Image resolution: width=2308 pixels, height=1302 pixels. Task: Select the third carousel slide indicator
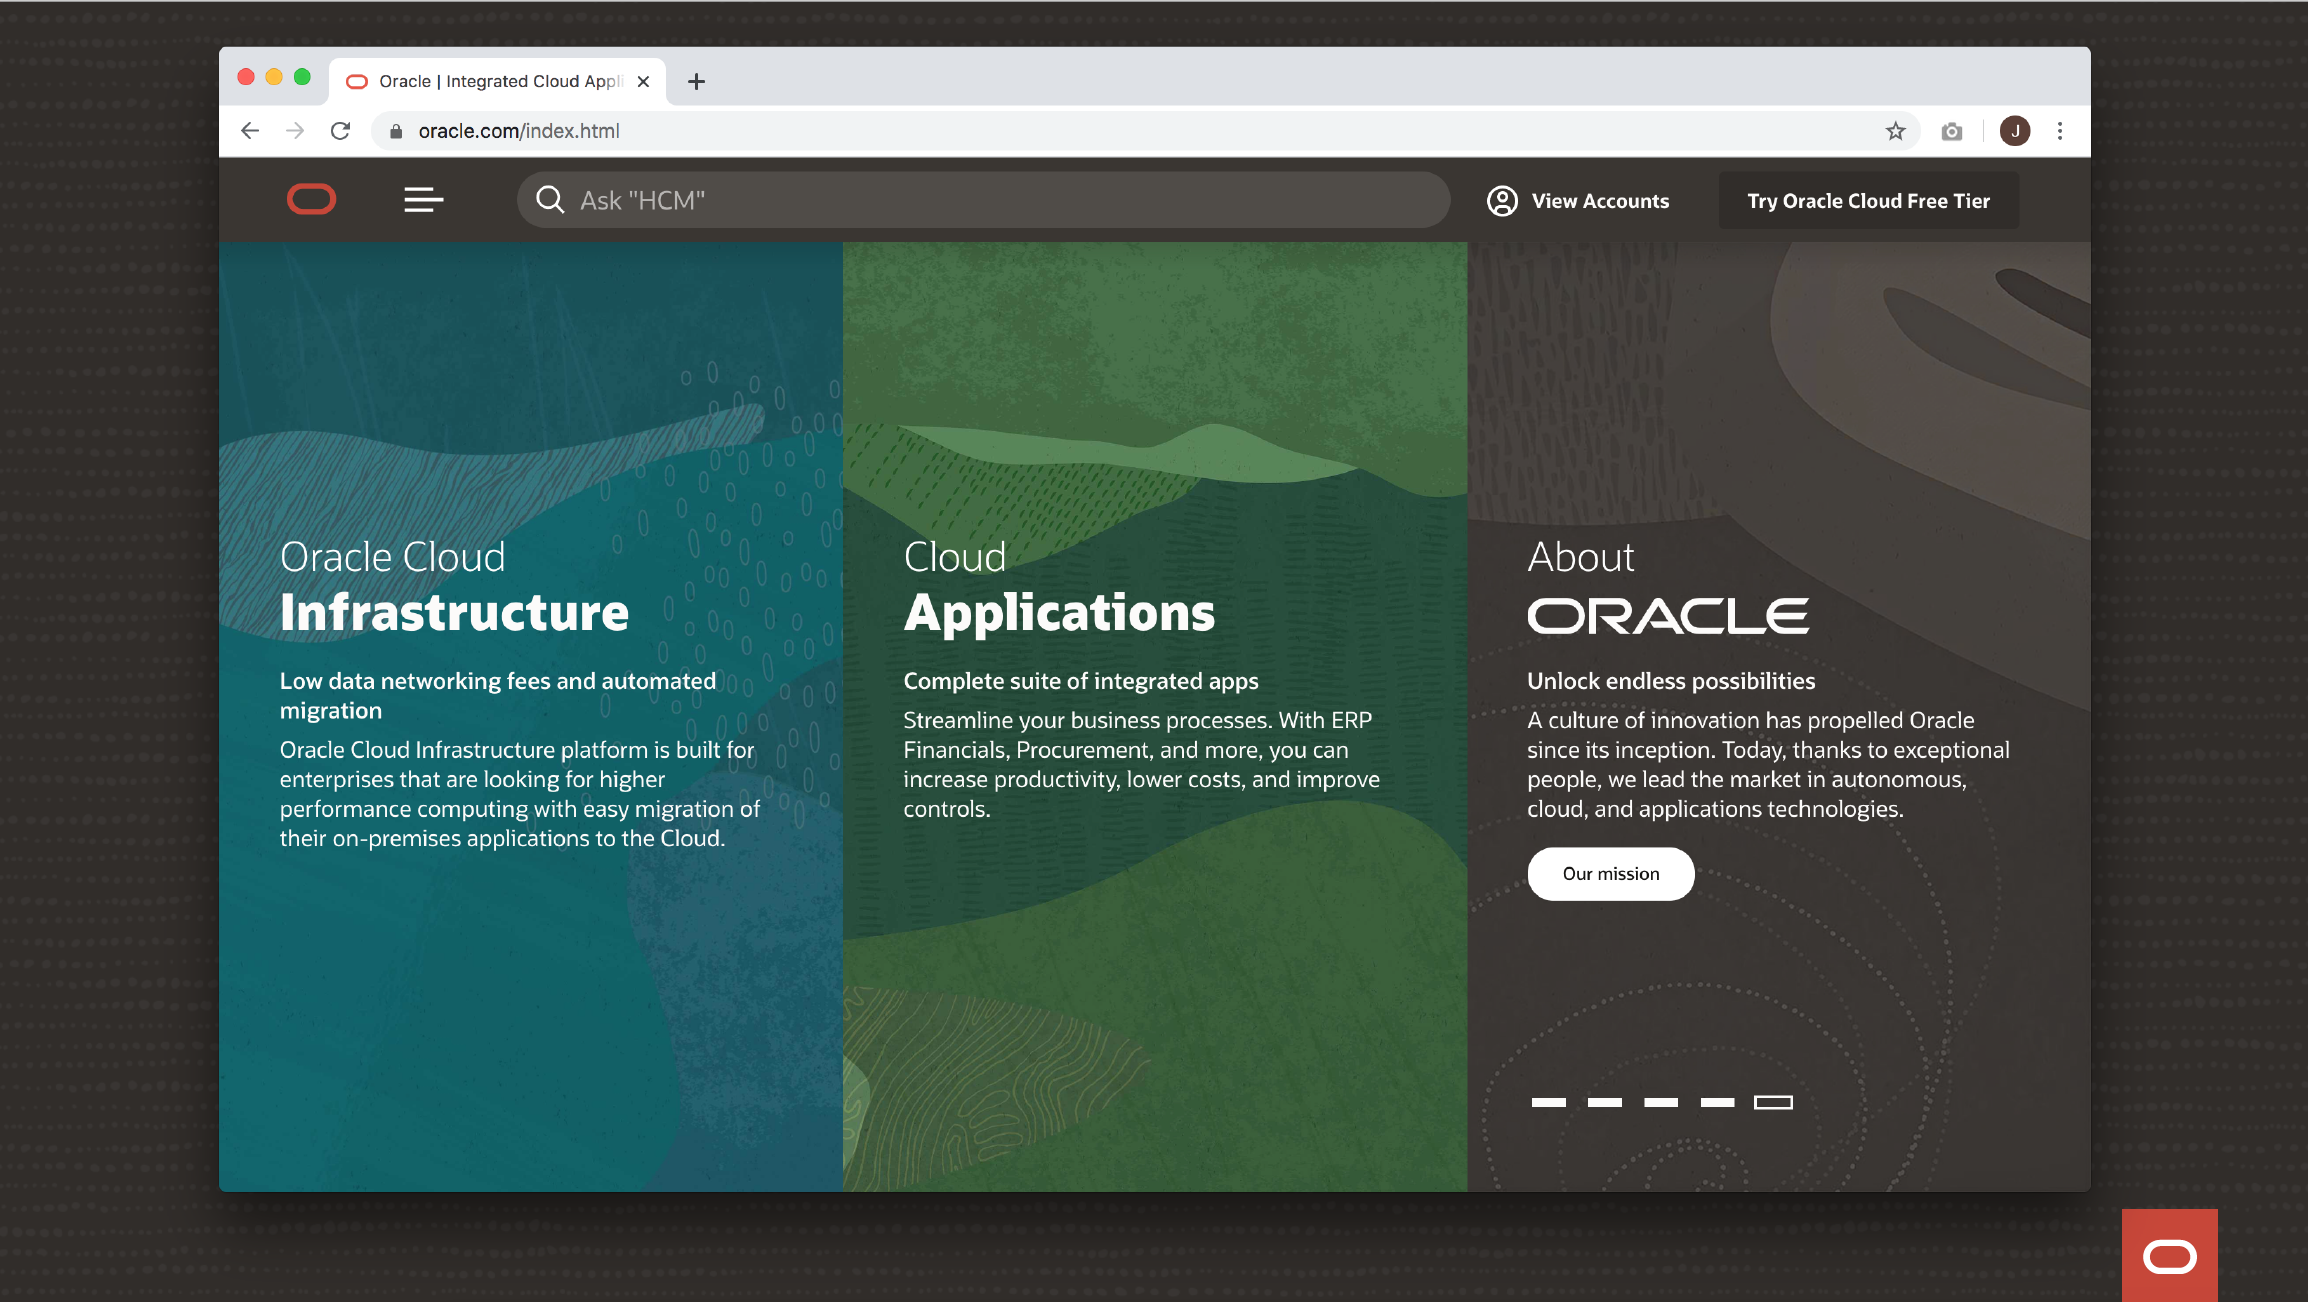click(x=1660, y=1102)
